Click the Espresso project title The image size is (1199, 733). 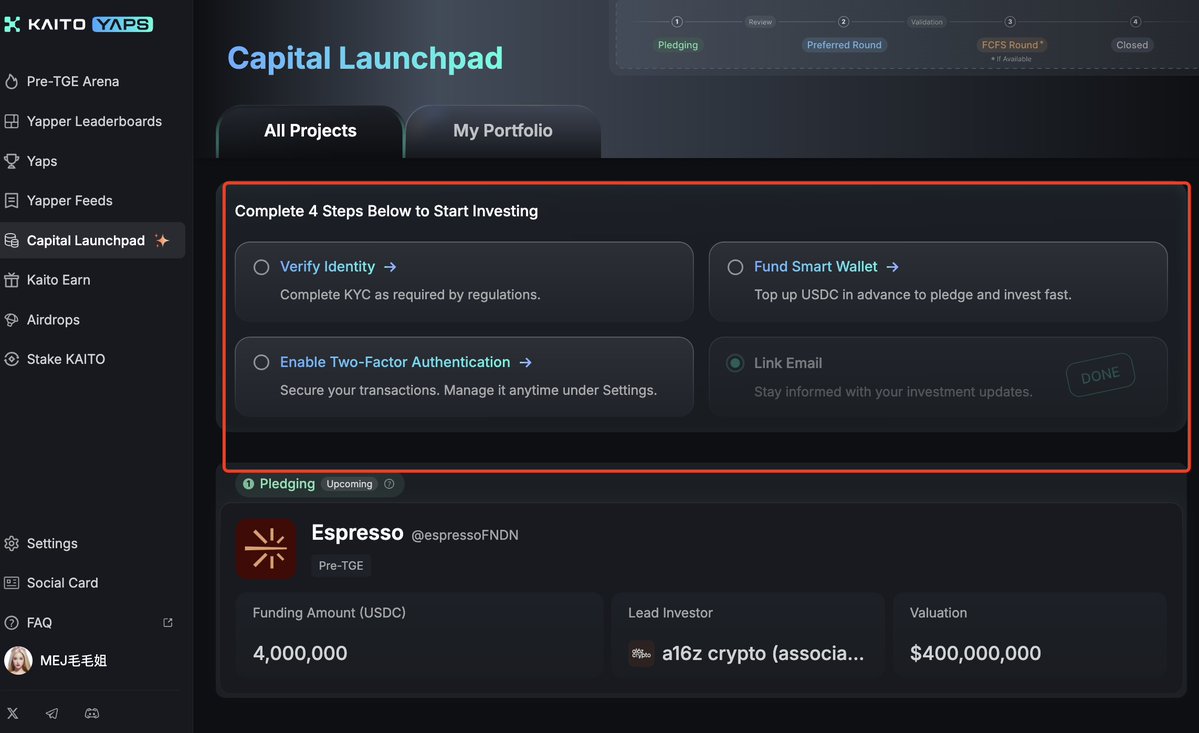[x=357, y=533]
